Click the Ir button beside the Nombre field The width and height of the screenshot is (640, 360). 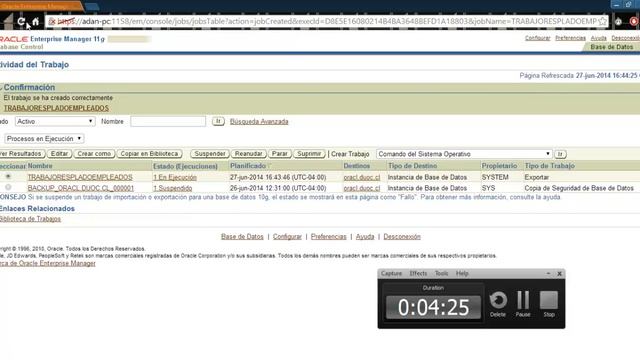218,121
